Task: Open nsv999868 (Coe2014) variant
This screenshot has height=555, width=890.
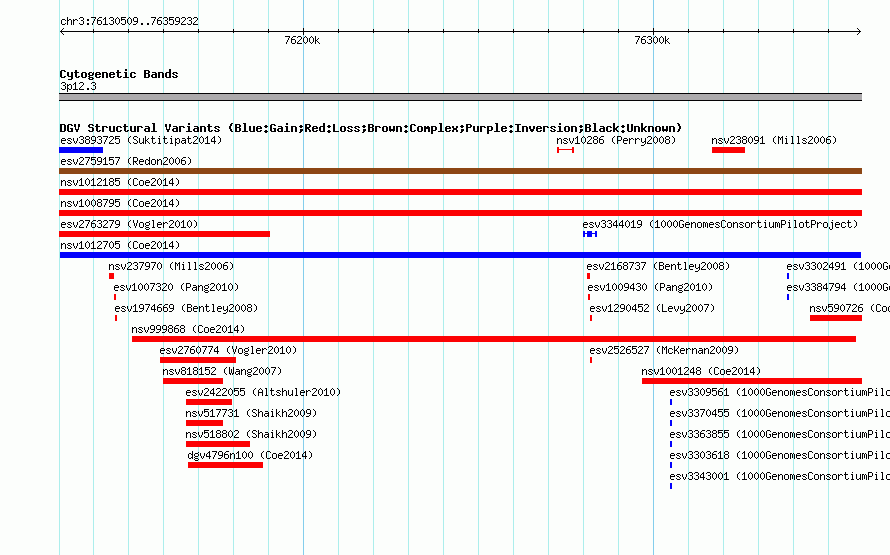Action: click(x=188, y=329)
